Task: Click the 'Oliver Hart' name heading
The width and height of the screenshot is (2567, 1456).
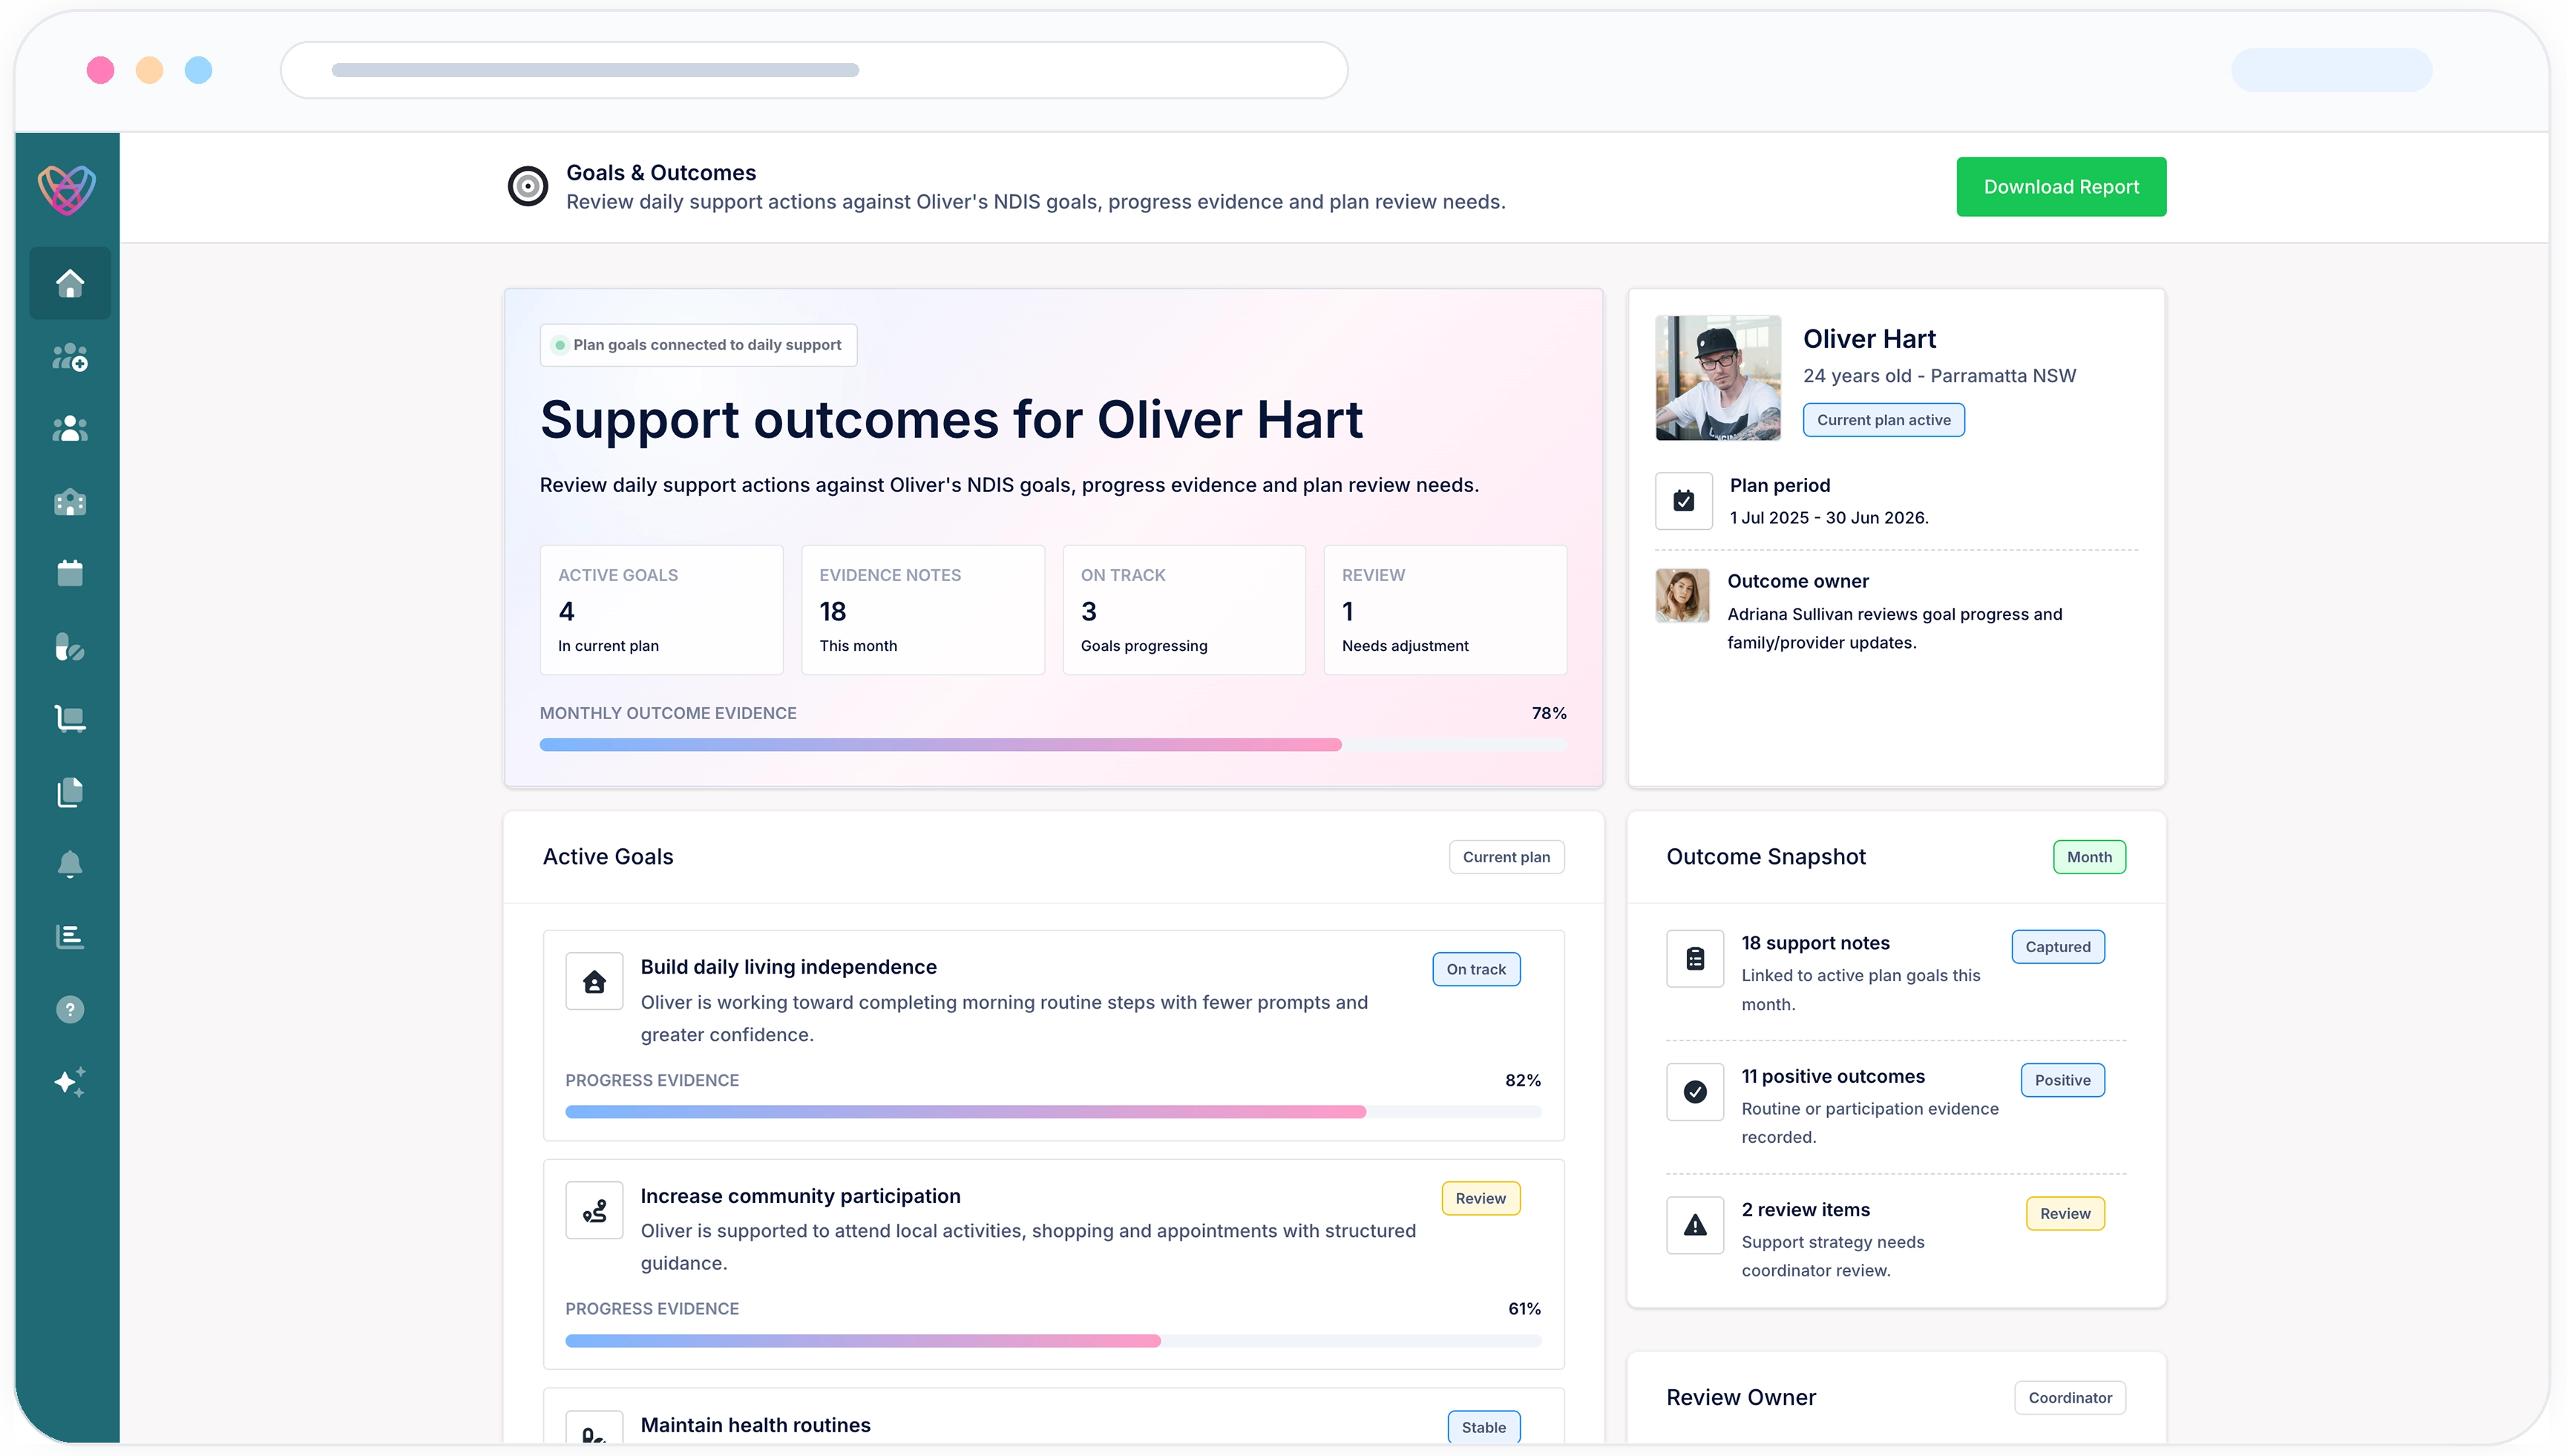Action: pos(1869,339)
